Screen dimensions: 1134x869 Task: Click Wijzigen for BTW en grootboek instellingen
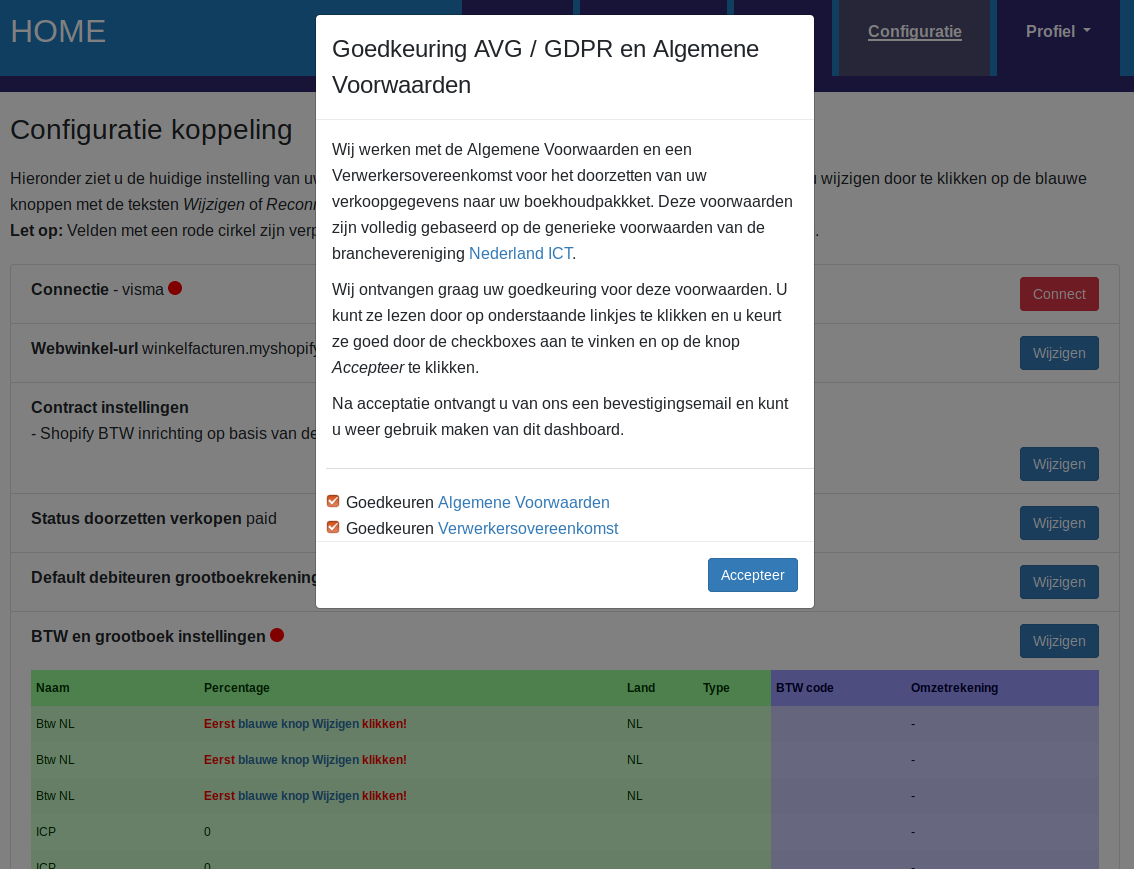click(x=1058, y=641)
